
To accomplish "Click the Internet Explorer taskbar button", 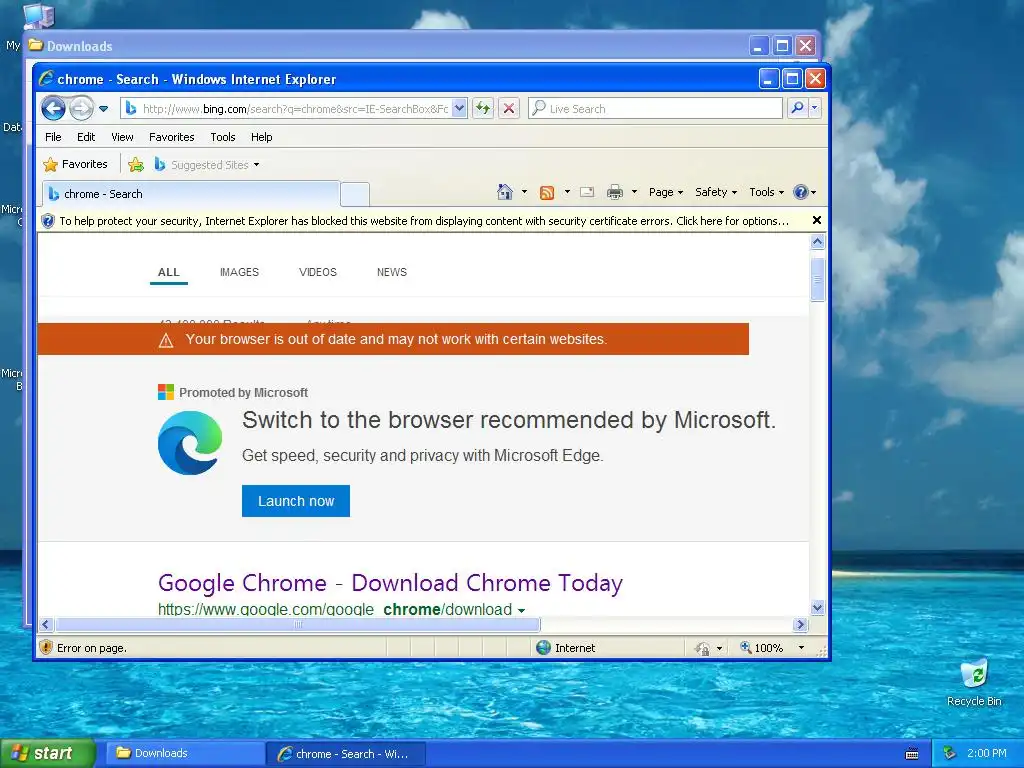I will 346,754.
